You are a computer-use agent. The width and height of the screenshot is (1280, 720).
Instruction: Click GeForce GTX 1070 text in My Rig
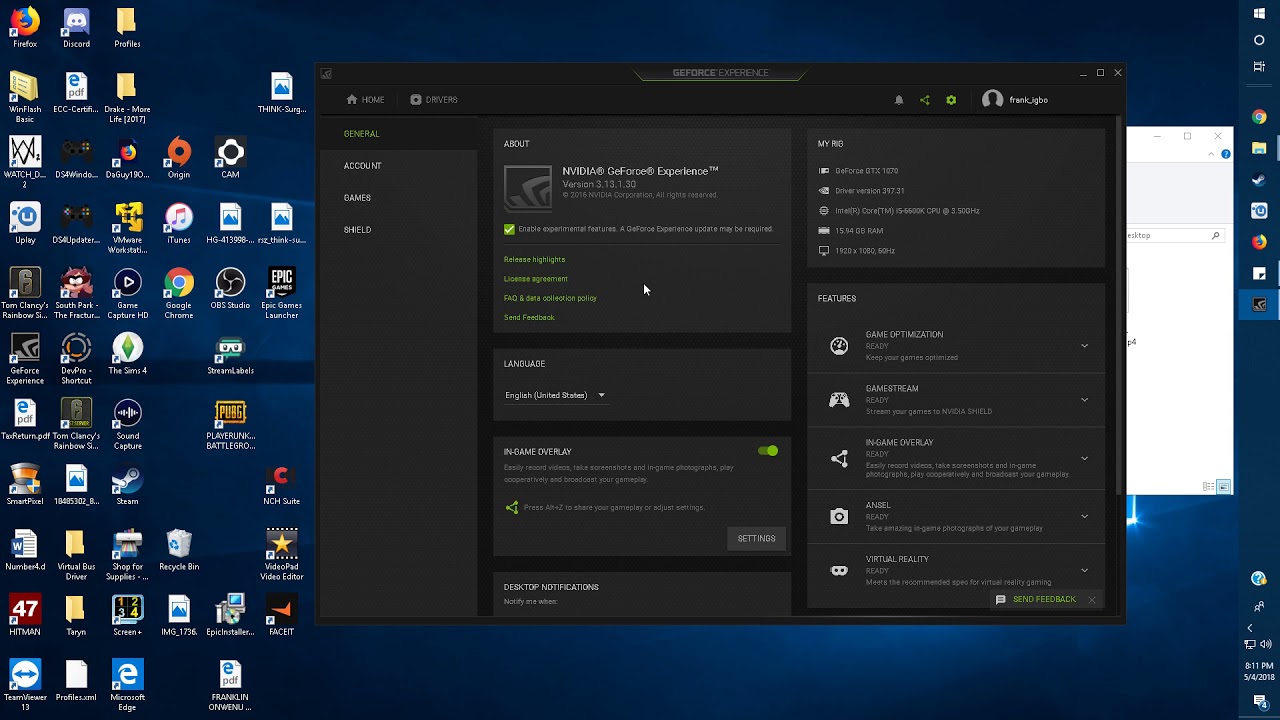click(x=866, y=171)
